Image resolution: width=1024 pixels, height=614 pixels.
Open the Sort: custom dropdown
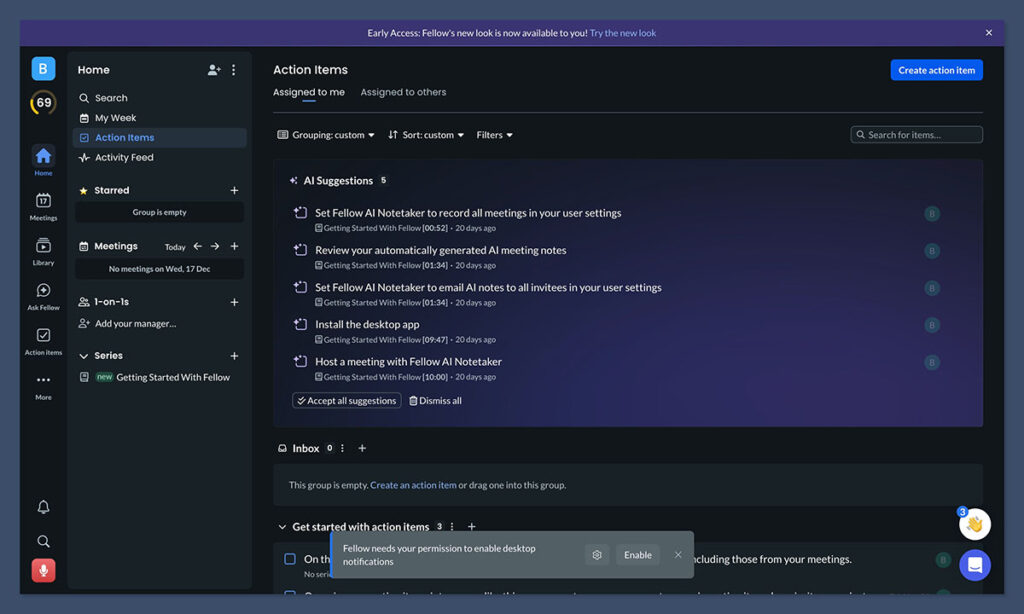point(426,135)
